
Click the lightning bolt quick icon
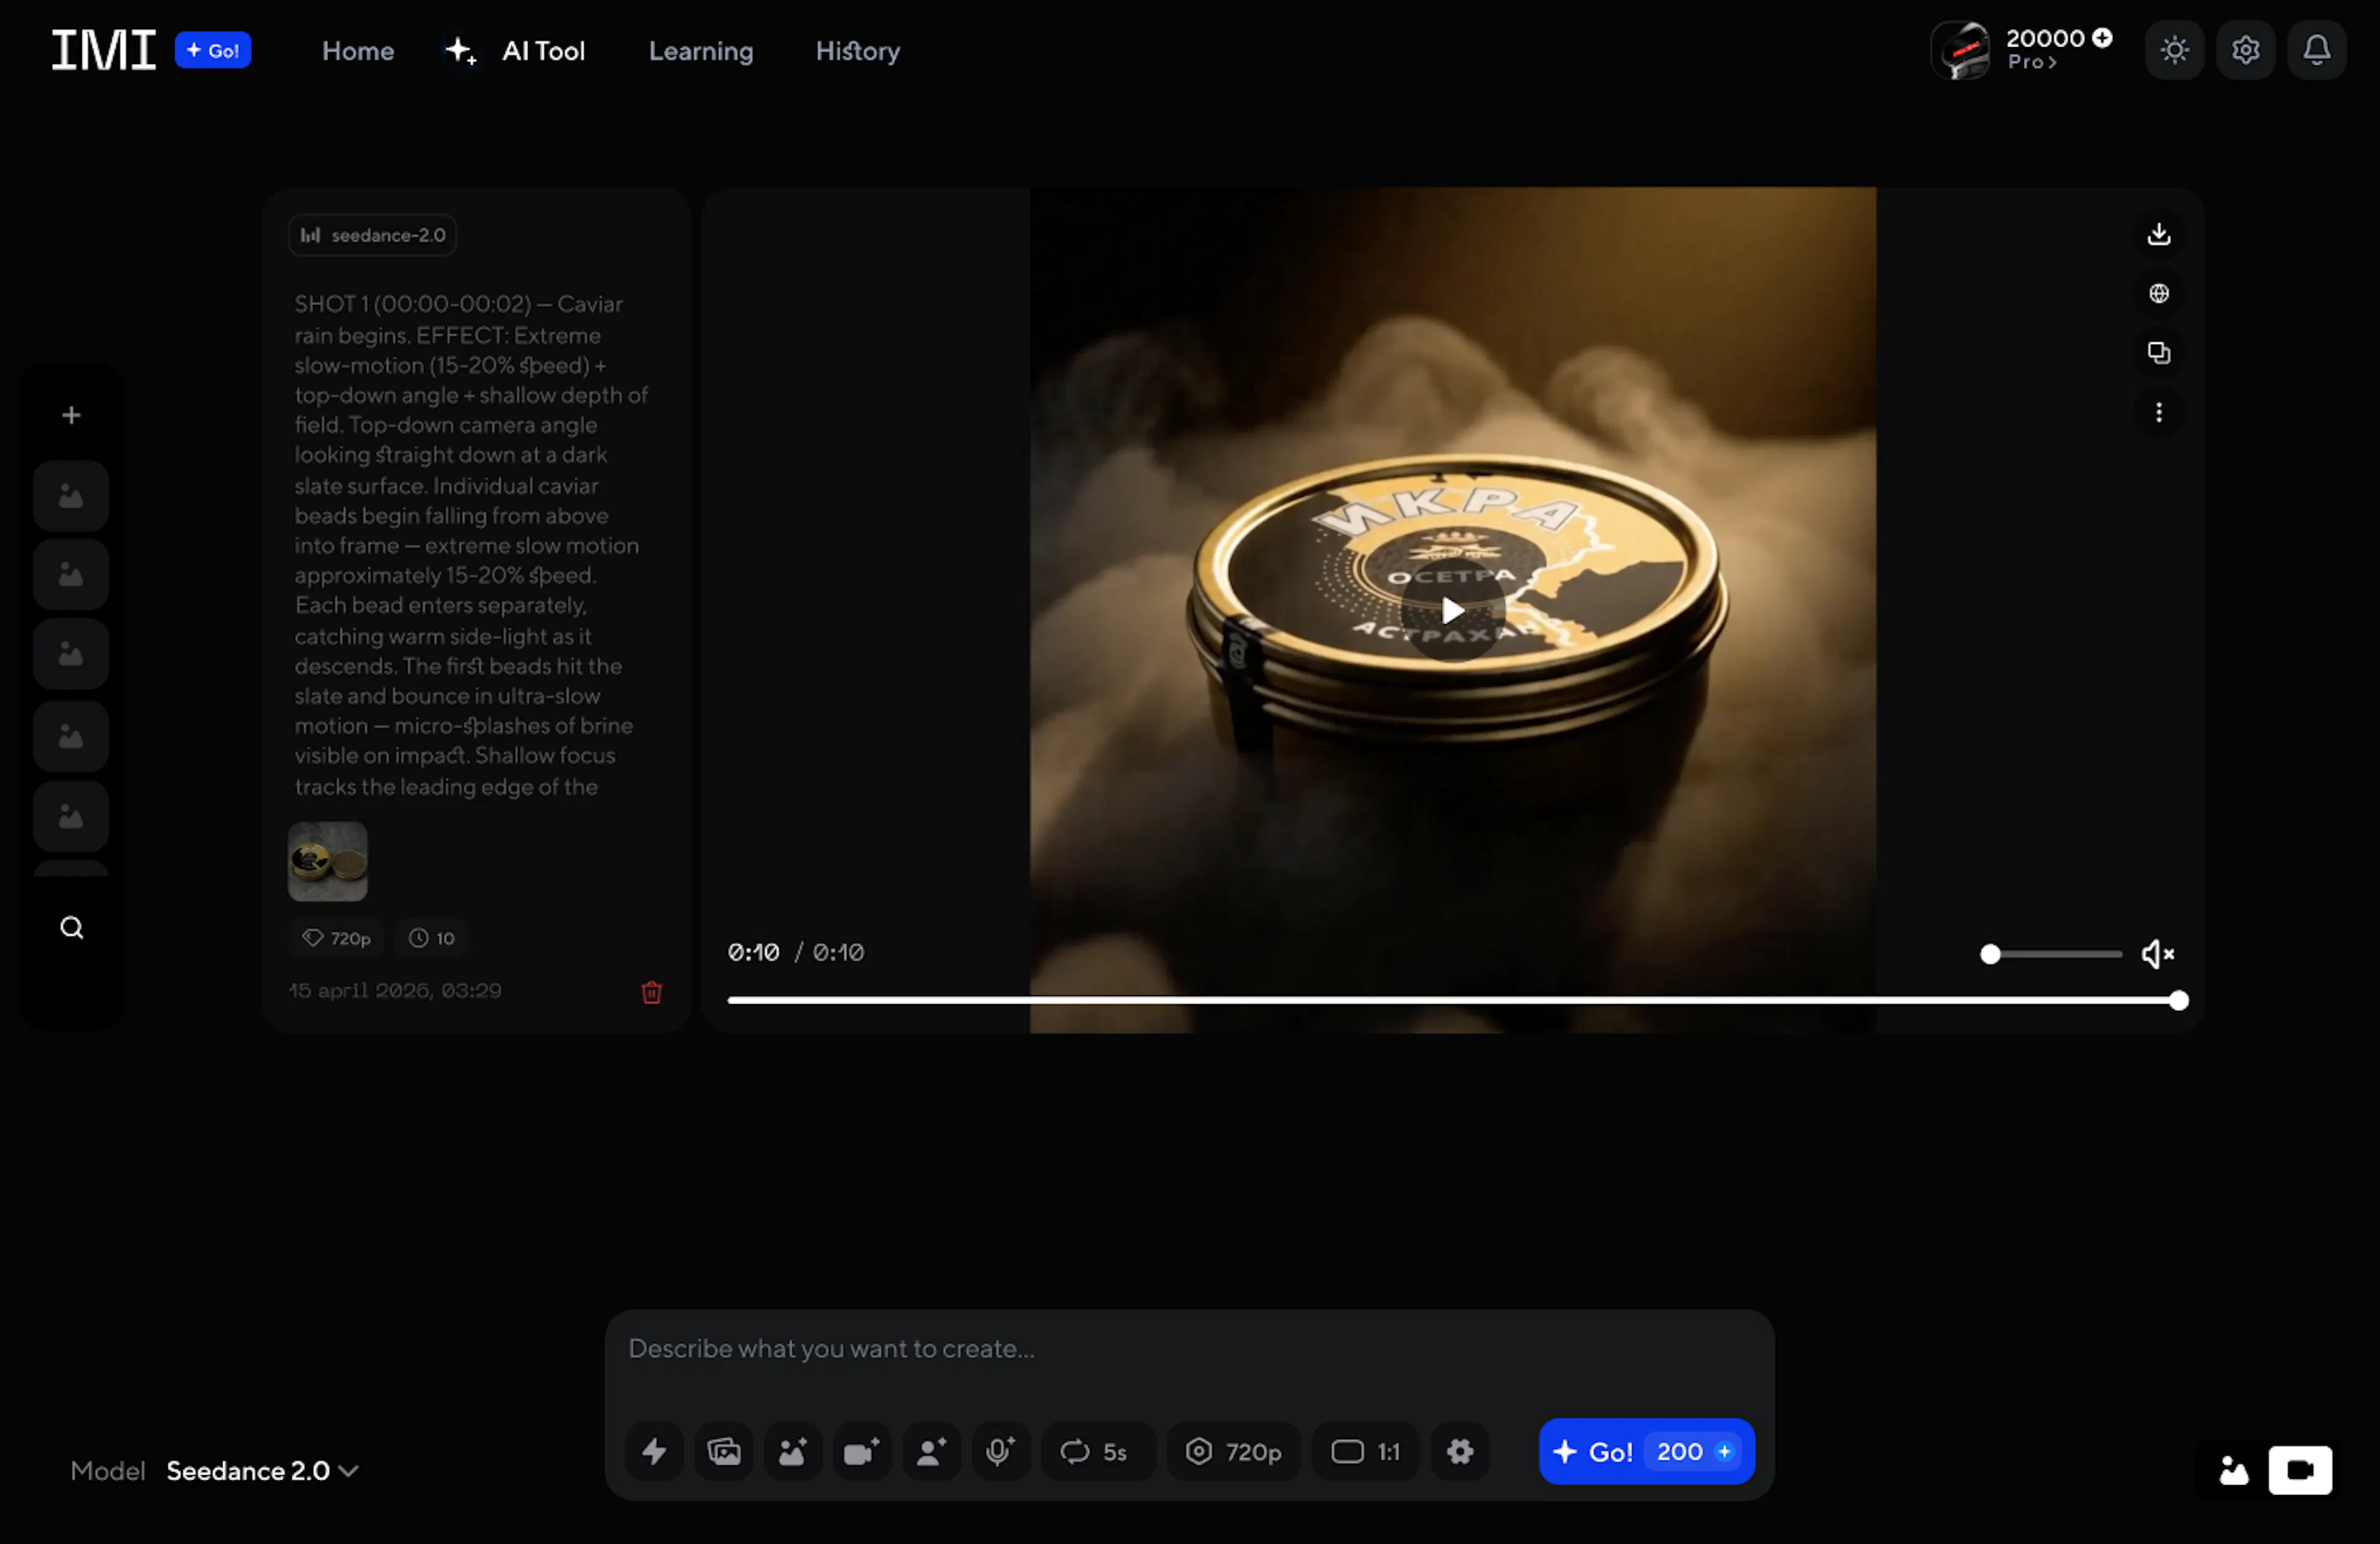pyautogui.click(x=654, y=1451)
